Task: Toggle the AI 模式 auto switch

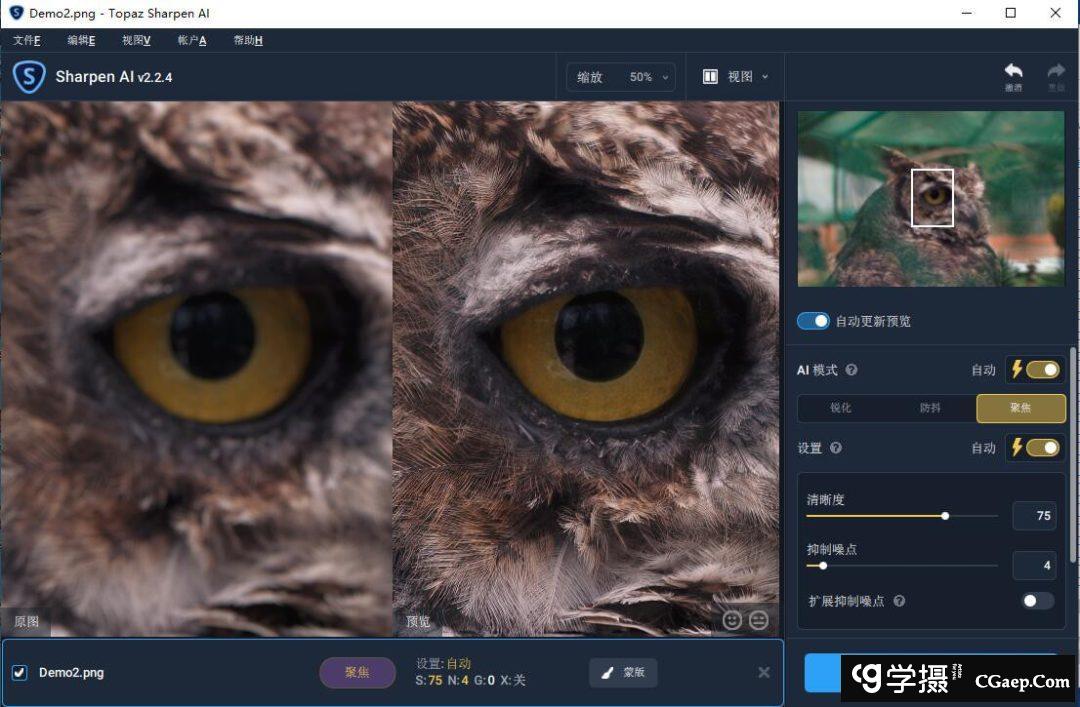Action: tap(1042, 370)
